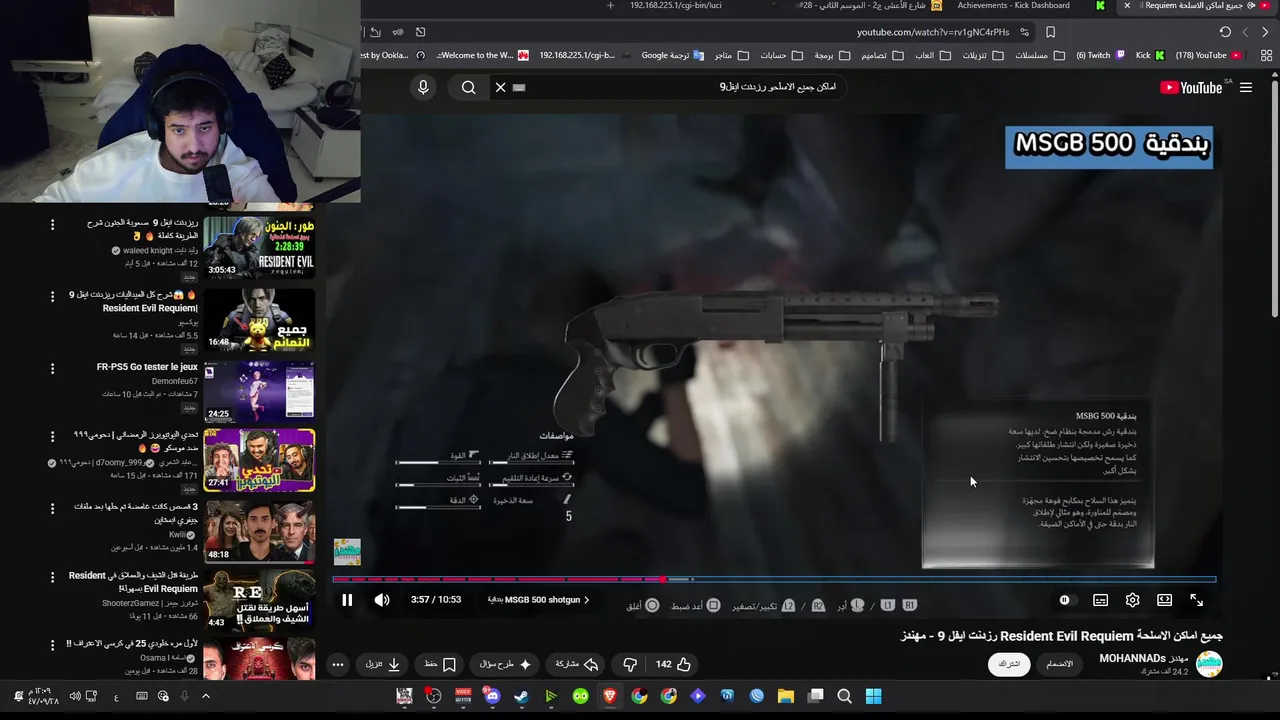Pause the YouTube video
1280x720 pixels.
[x=347, y=600]
